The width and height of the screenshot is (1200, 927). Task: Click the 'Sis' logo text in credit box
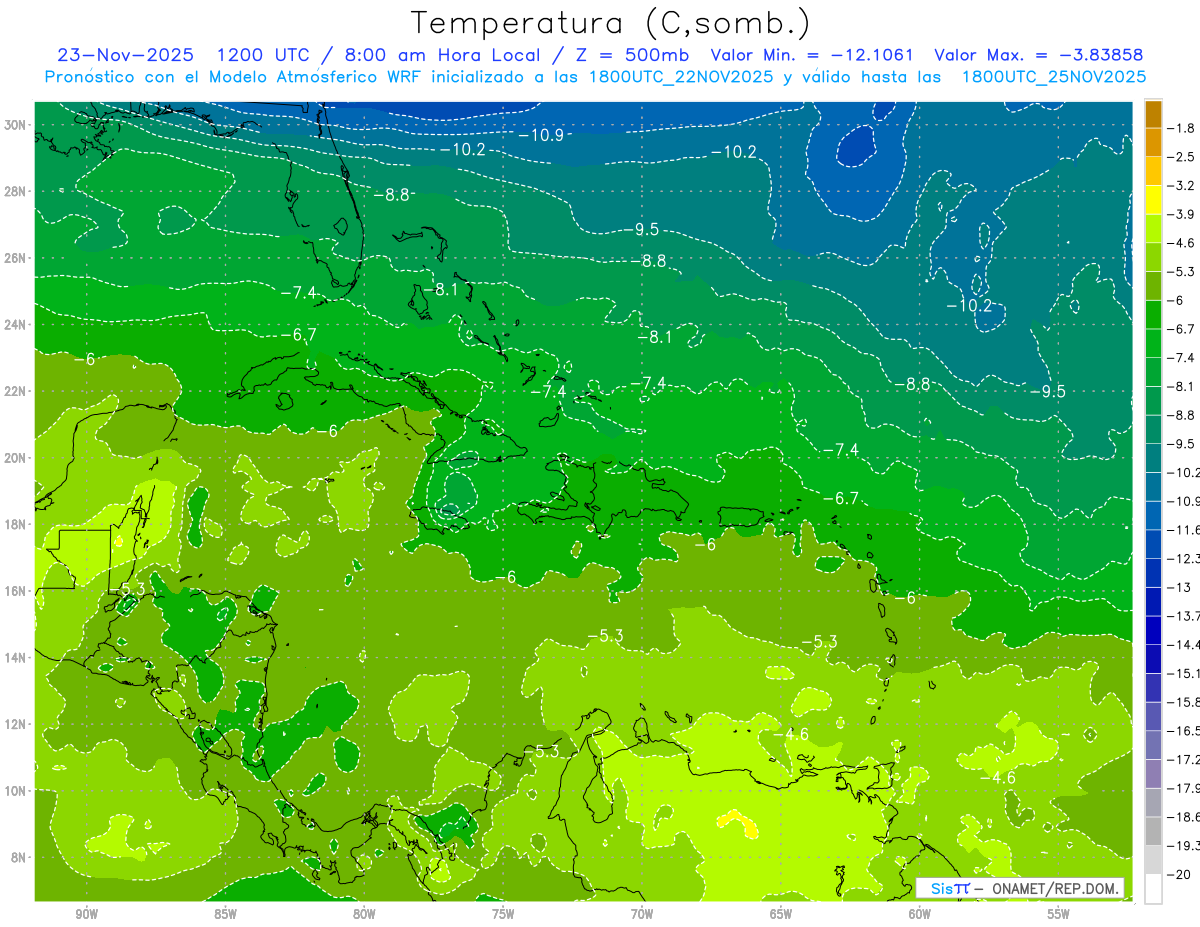click(942, 888)
